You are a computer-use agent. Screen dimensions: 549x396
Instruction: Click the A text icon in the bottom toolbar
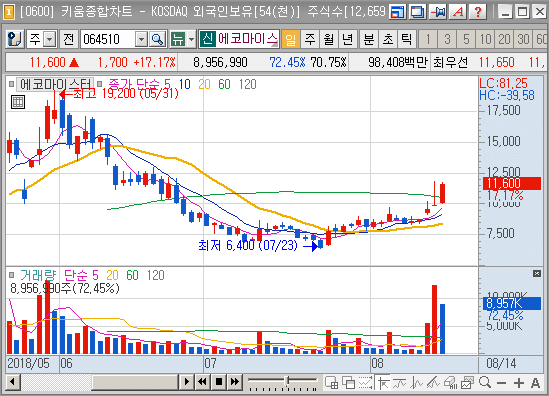pos(535,383)
